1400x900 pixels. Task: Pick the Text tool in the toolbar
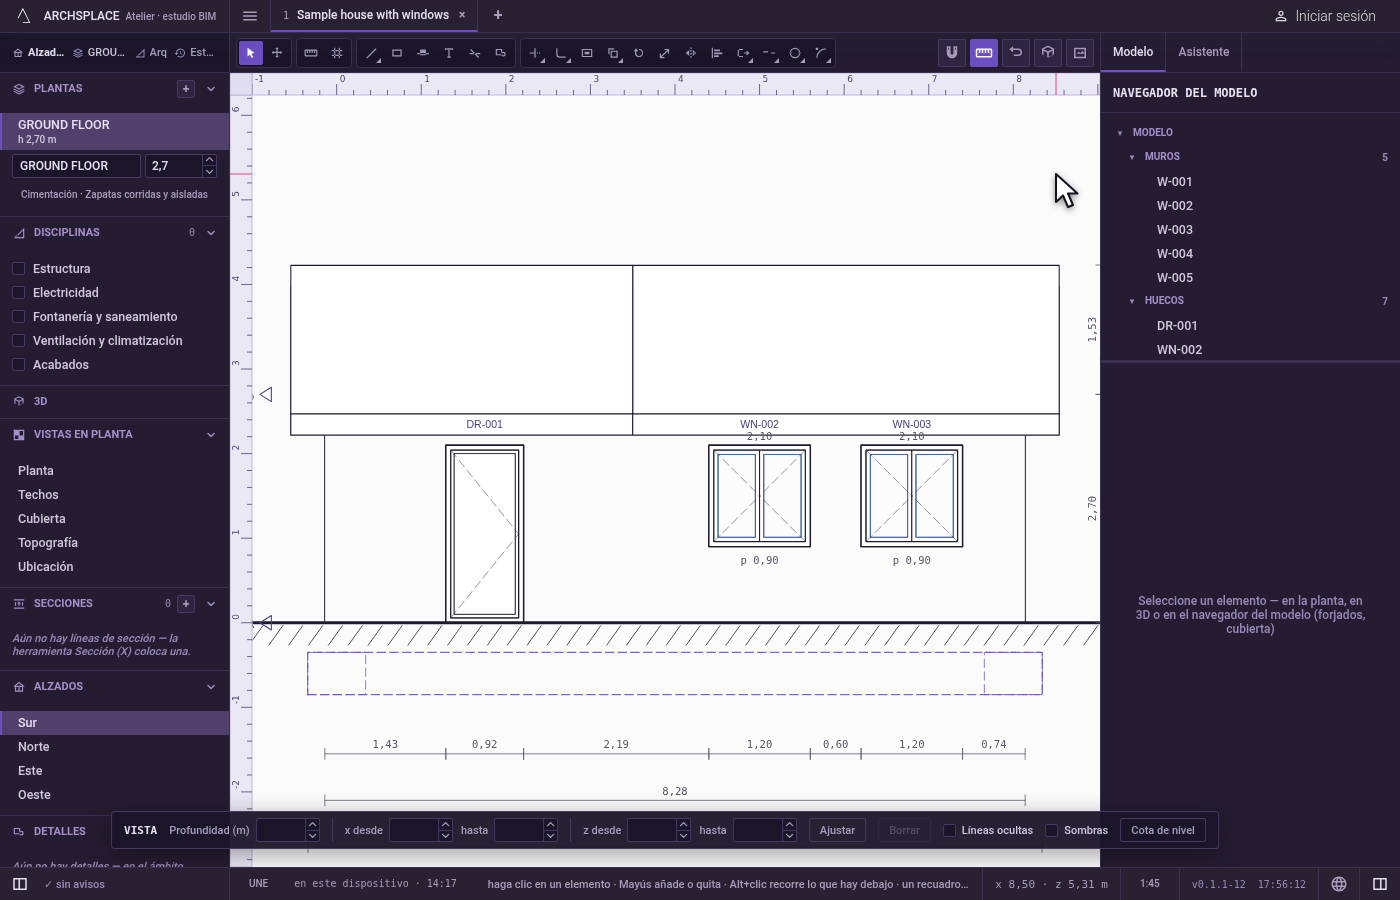(x=449, y=53)
